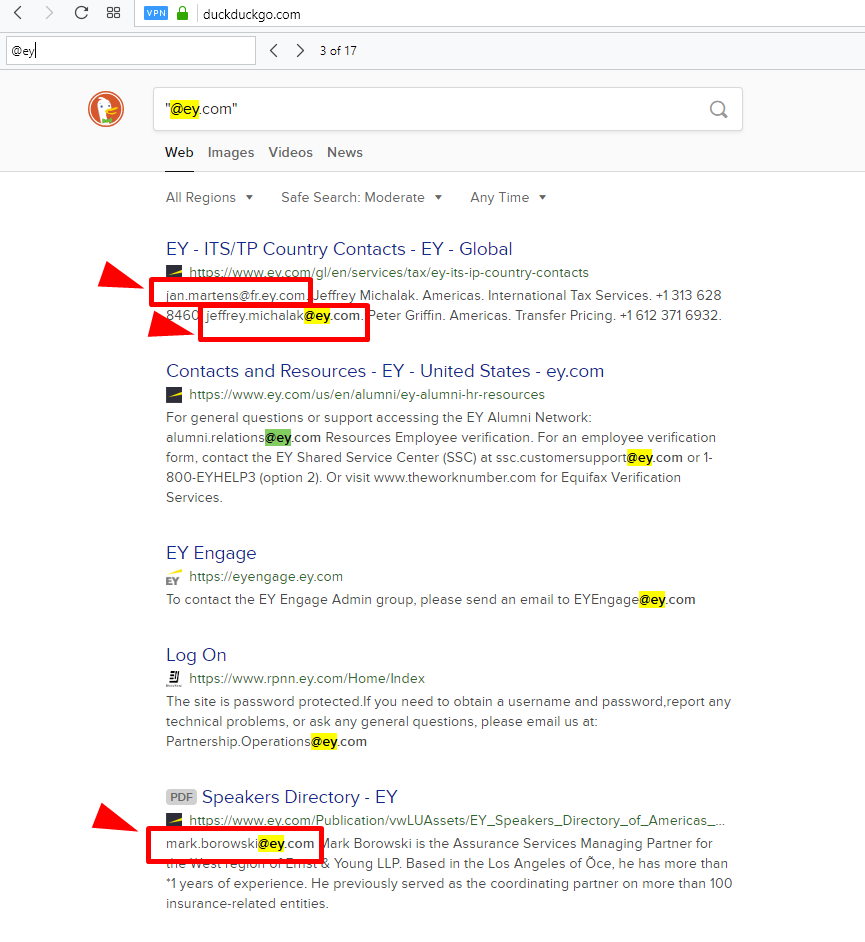Click the EY favicon next to eyengage.ey.com
865x942 pixels.
[172, 577]
